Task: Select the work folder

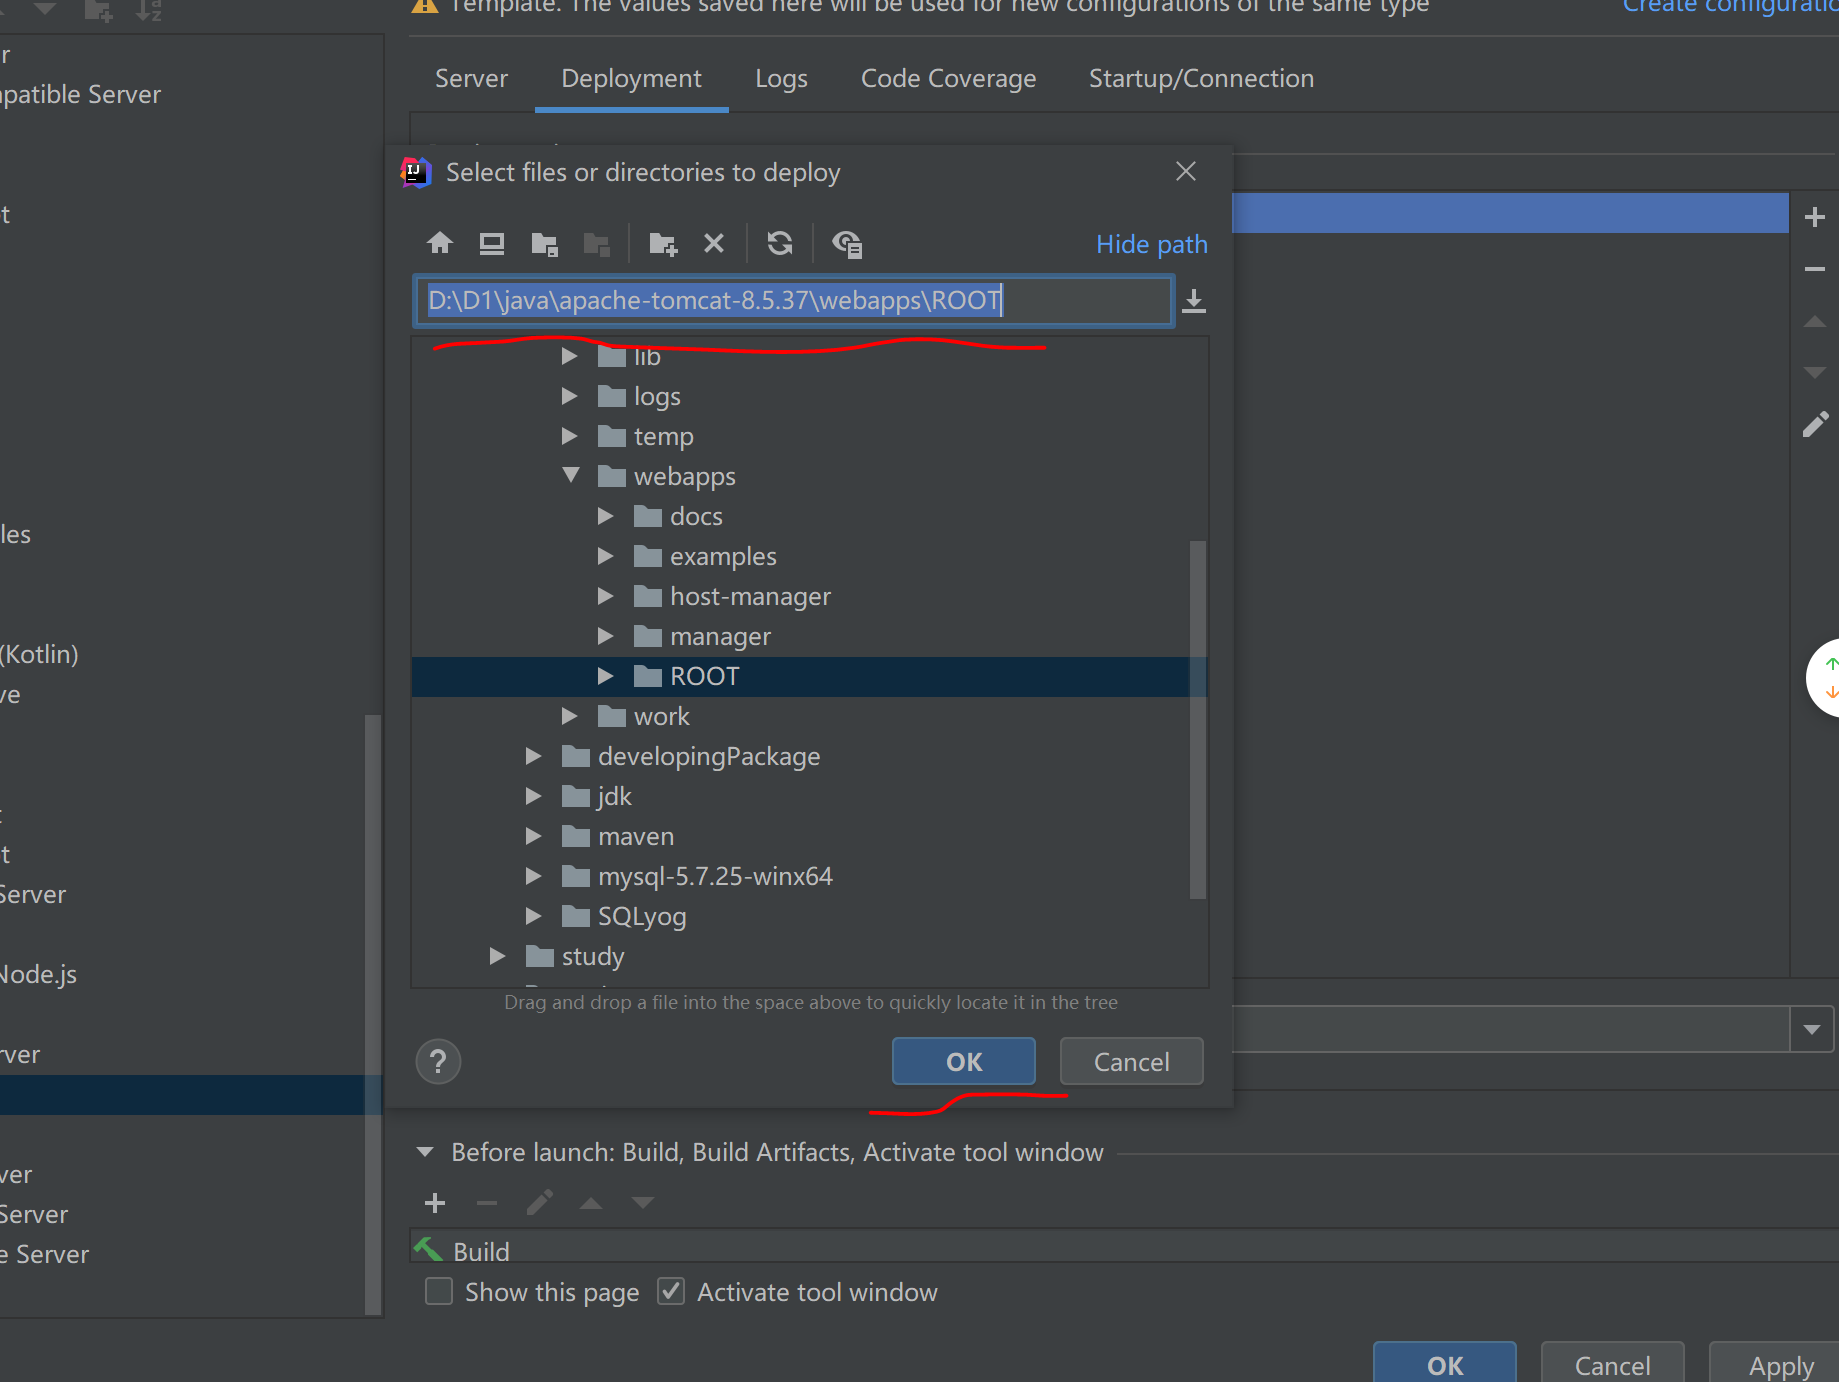Action: coord(661,716)
